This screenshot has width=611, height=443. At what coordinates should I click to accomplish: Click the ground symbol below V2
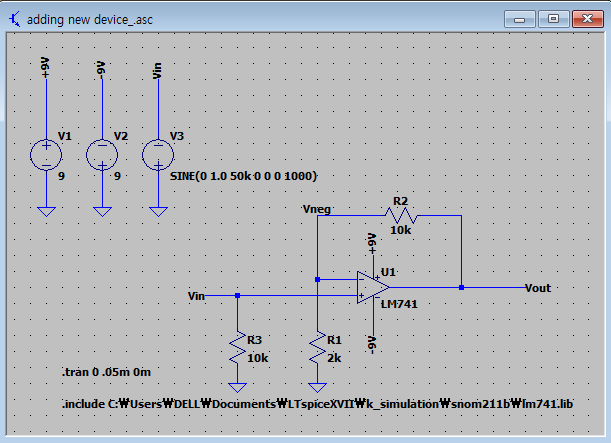102,212
